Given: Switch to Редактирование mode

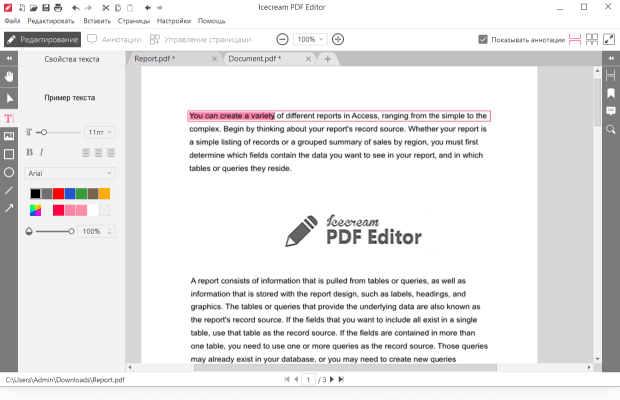Looking at the screenshot, I should click(x=42, y=39).
